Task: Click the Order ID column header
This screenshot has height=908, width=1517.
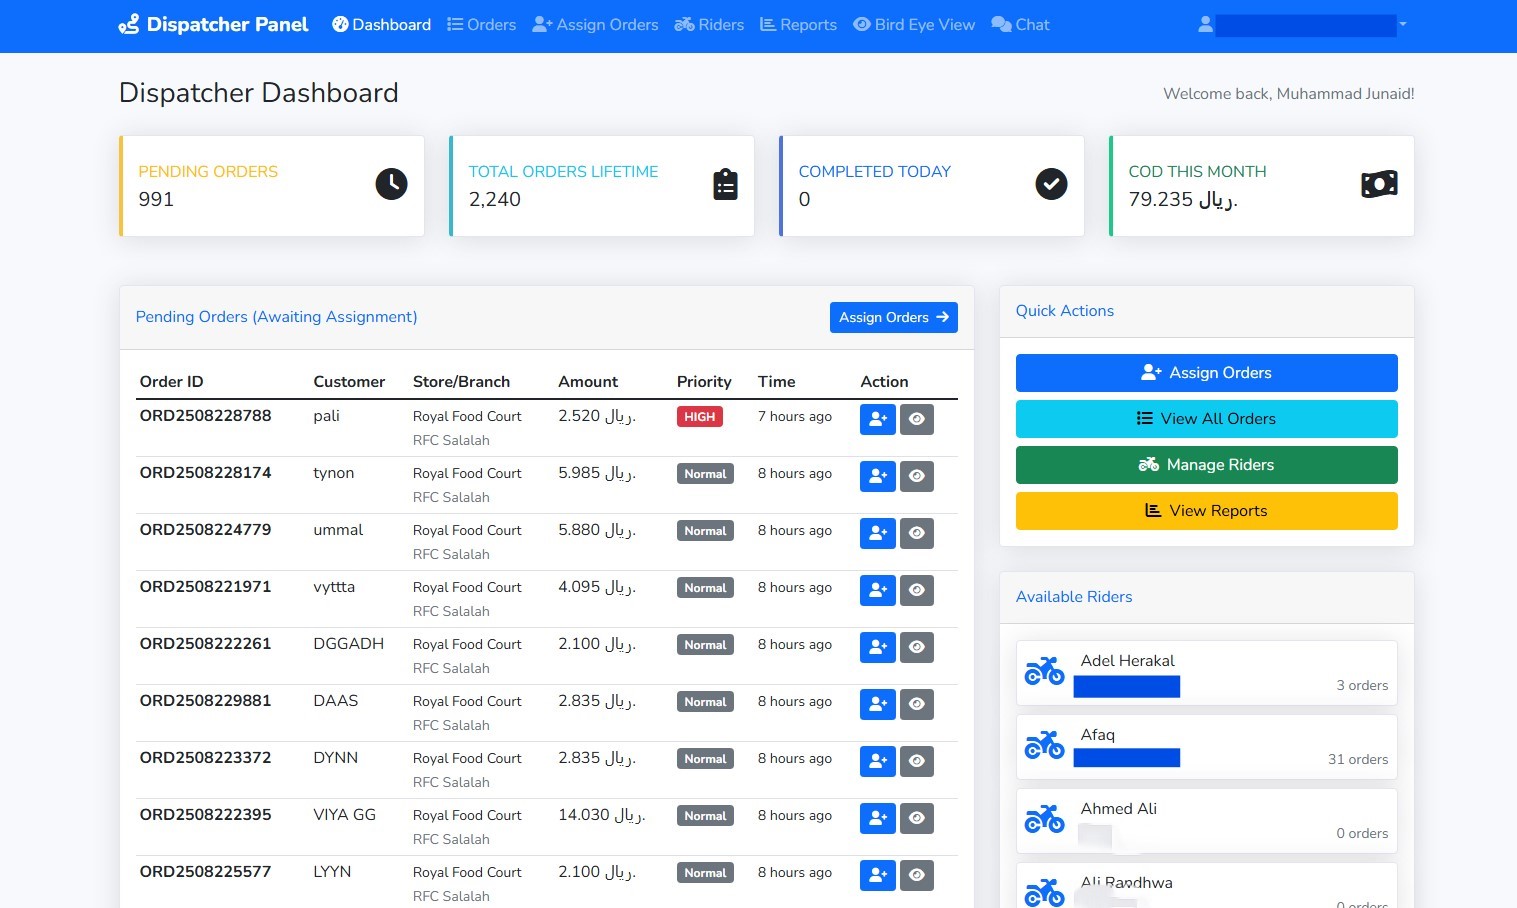Action: [171, 382]
